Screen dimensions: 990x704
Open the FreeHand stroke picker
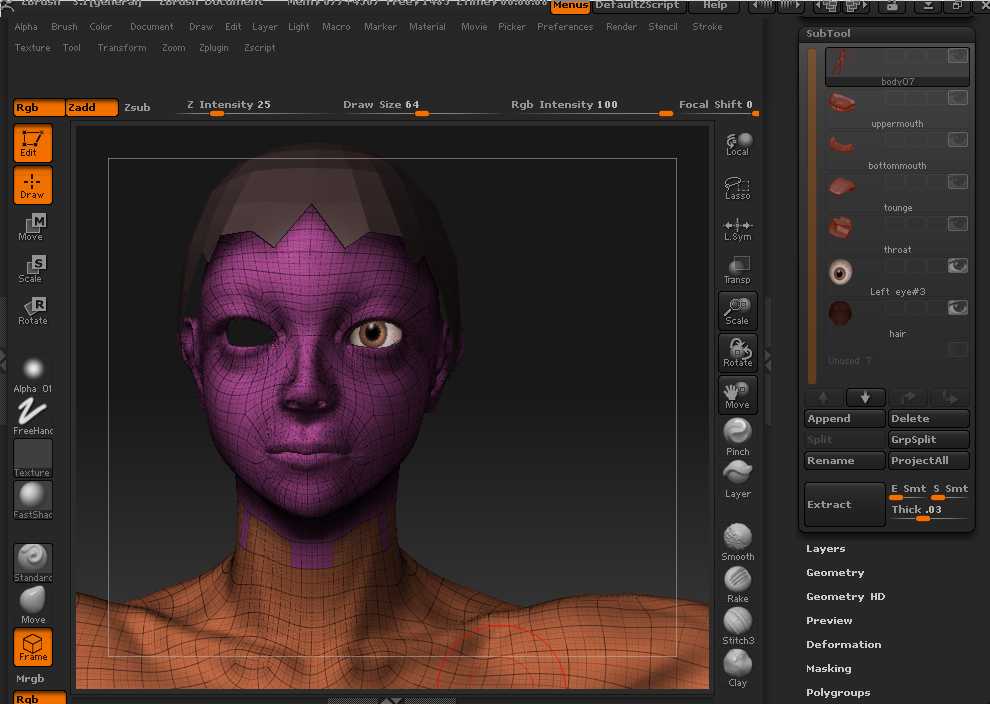[32, 416]
